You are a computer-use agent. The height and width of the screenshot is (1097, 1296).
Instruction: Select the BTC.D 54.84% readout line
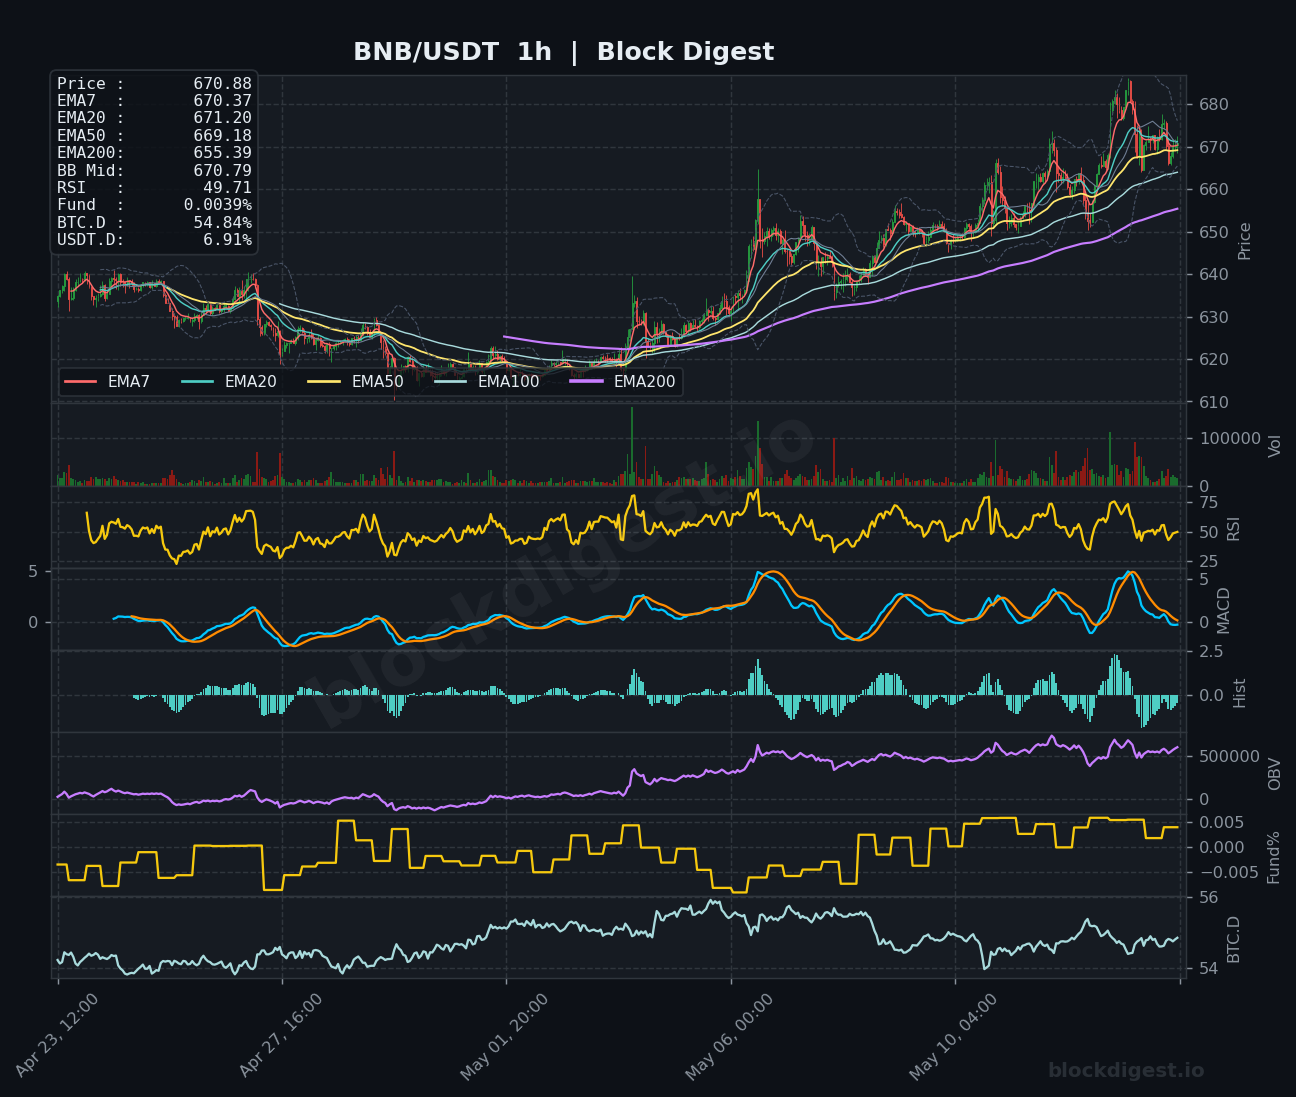tap(154, 222)
